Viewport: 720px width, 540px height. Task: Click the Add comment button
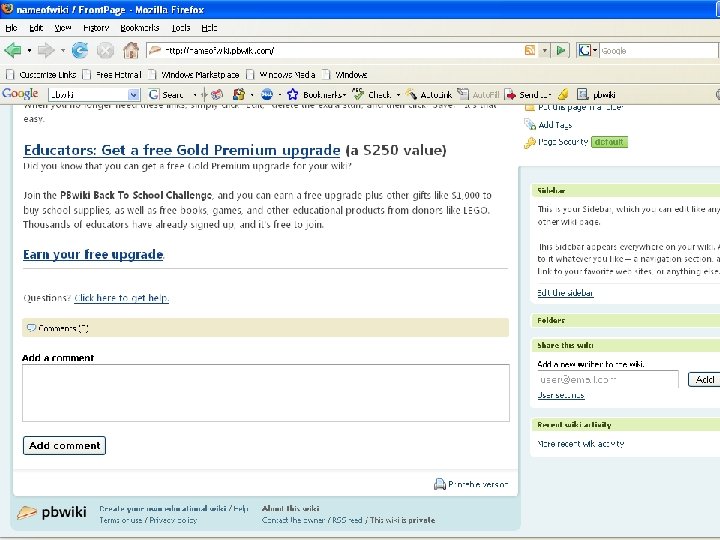pyautogui.click(x=64, y=445)
